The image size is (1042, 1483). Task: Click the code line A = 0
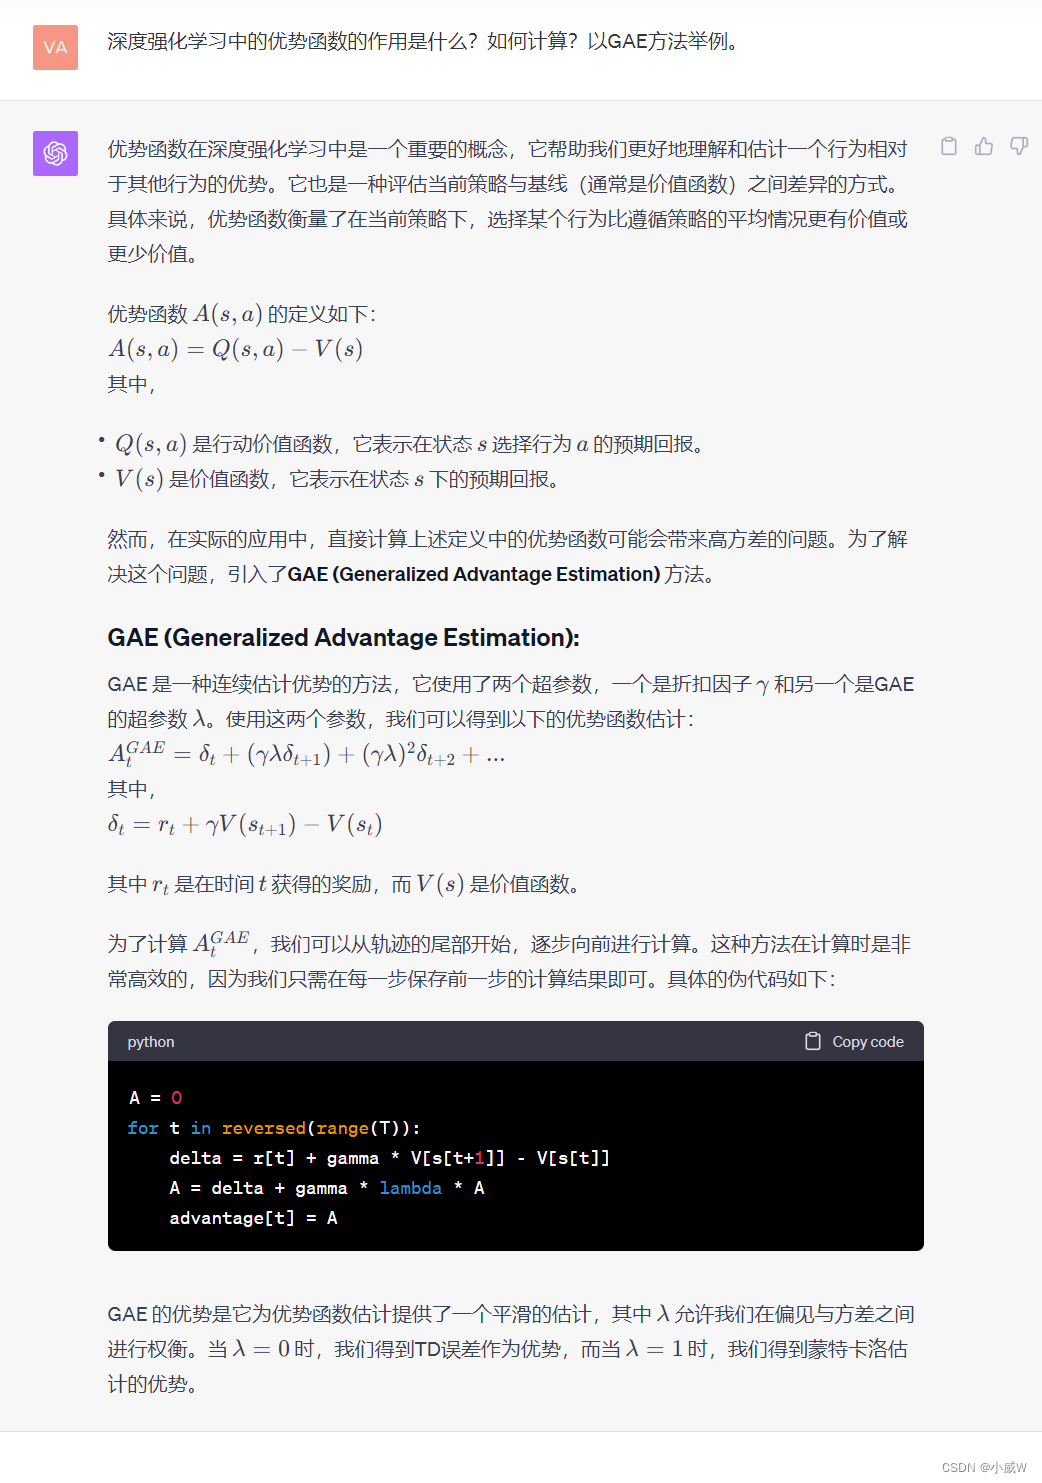click(155, 1098)
